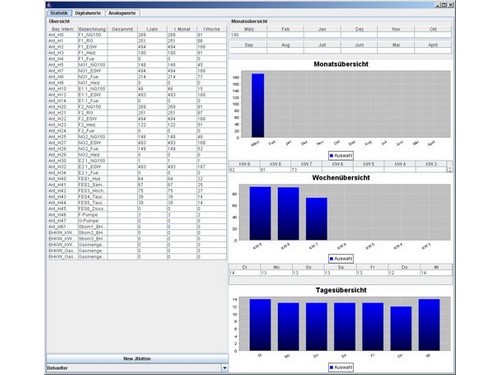The width and height of the screenshot is (500, 375).
Task: Open the Behaelter dropdown arrow
Action: click(x=225, y=368)
